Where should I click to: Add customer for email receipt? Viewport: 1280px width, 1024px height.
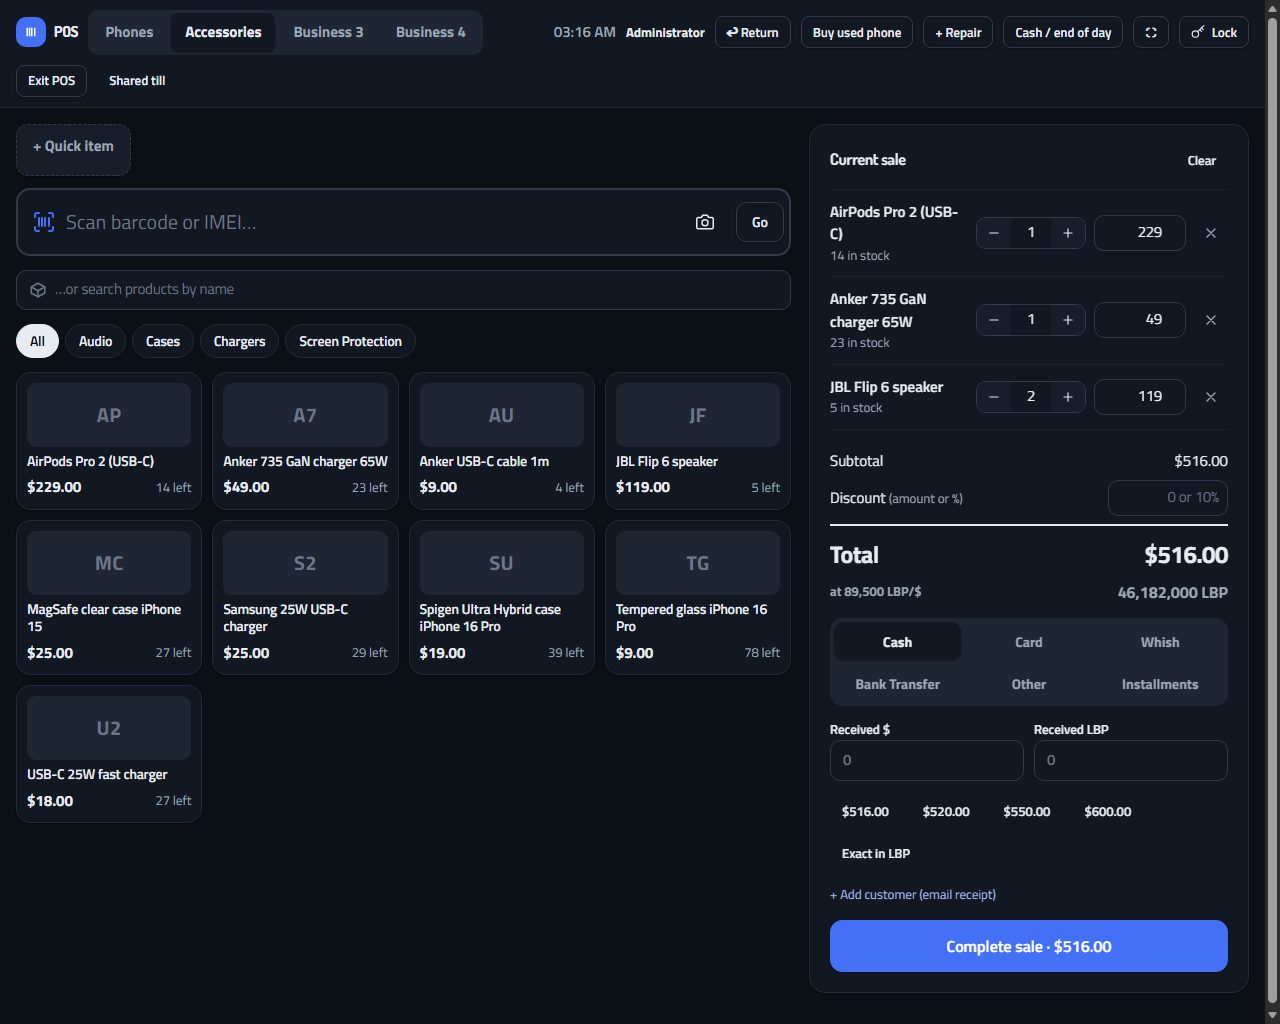[x=913, y=894]
